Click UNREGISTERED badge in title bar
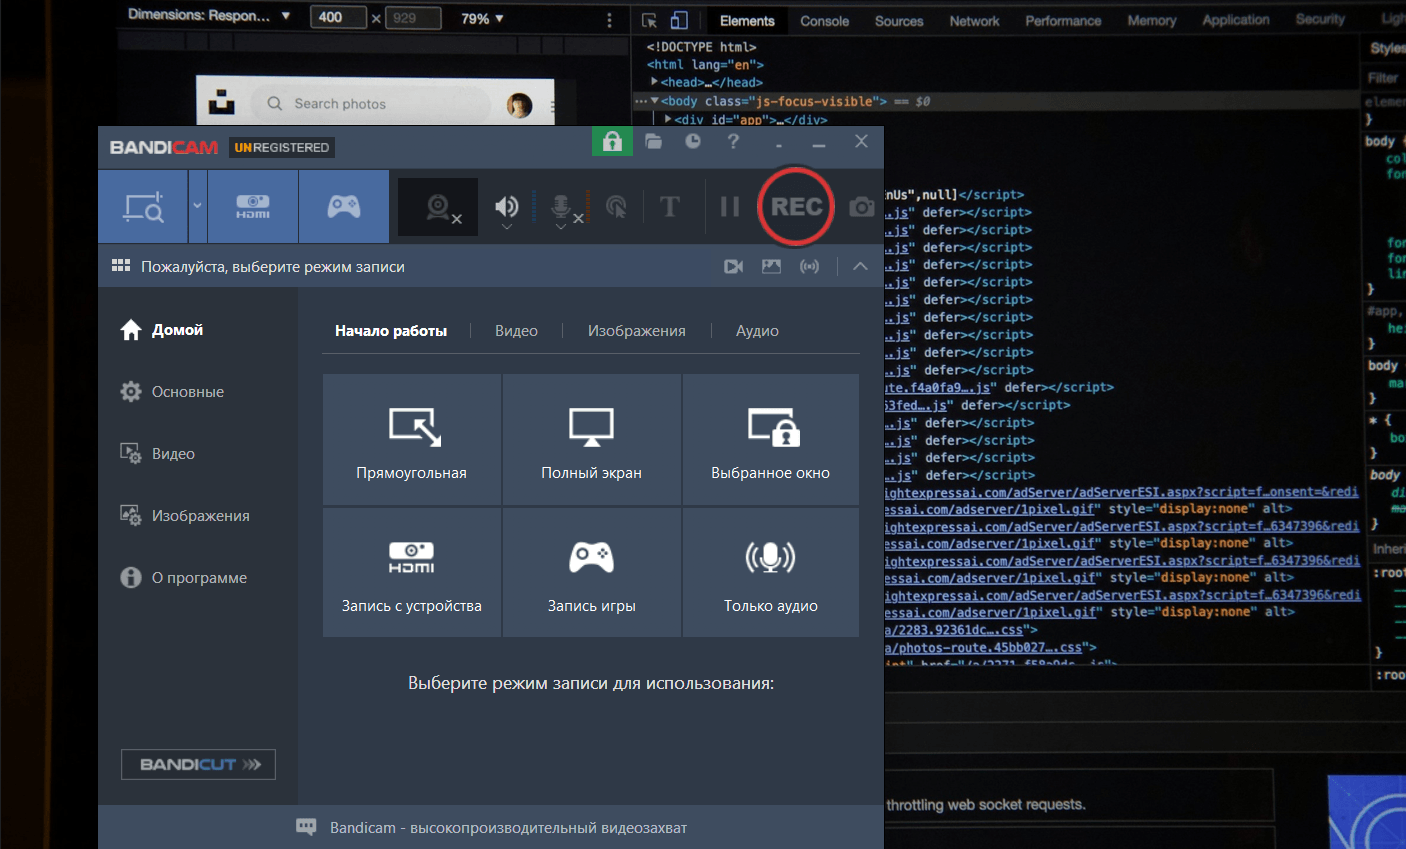 click(x=282, y=147)
